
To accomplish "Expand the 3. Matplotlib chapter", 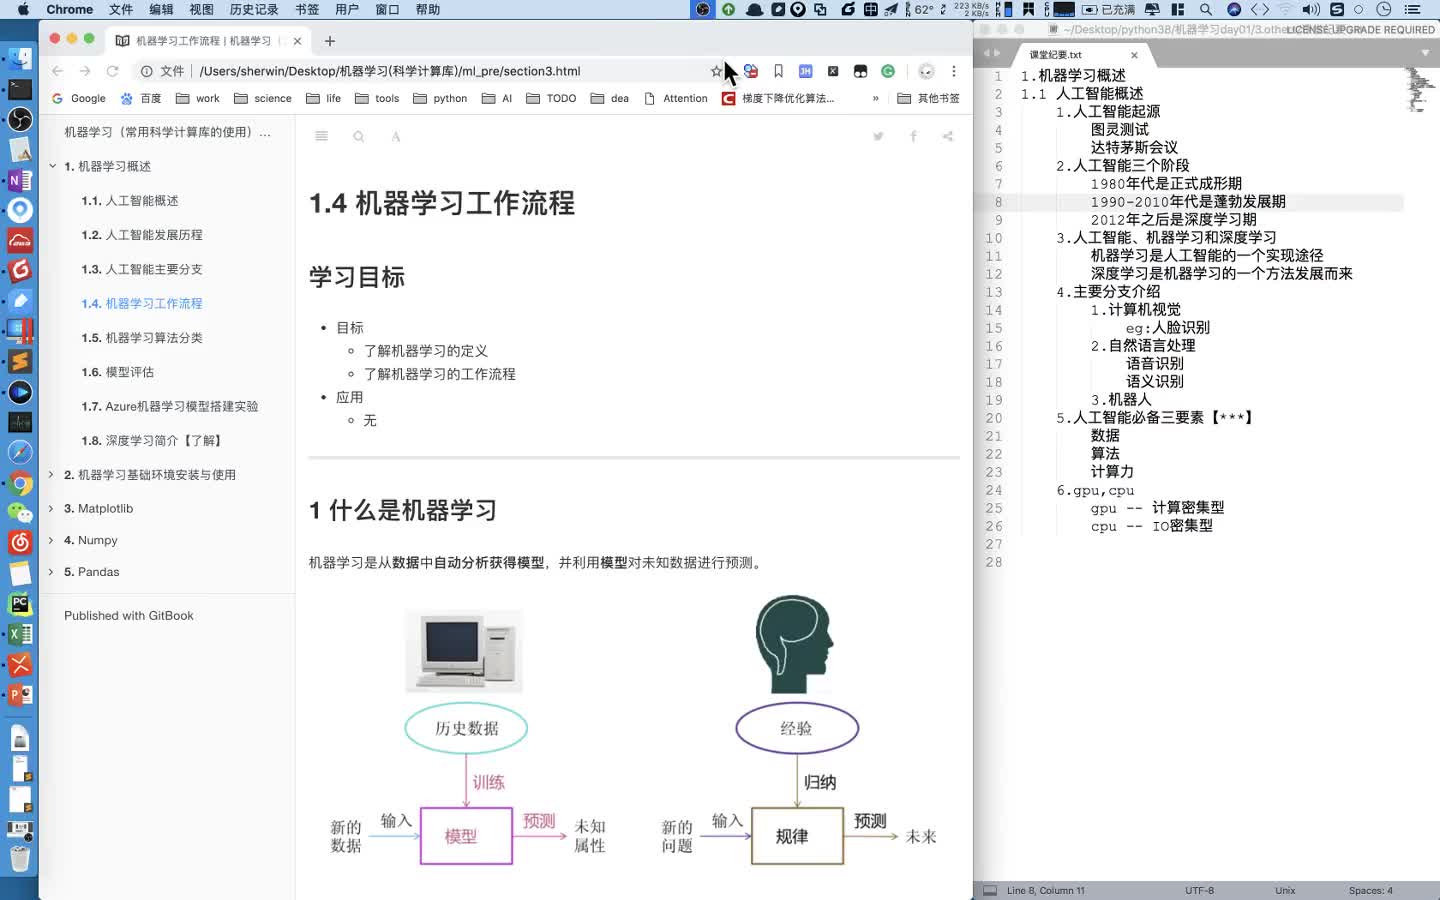I will pos(52,509).
